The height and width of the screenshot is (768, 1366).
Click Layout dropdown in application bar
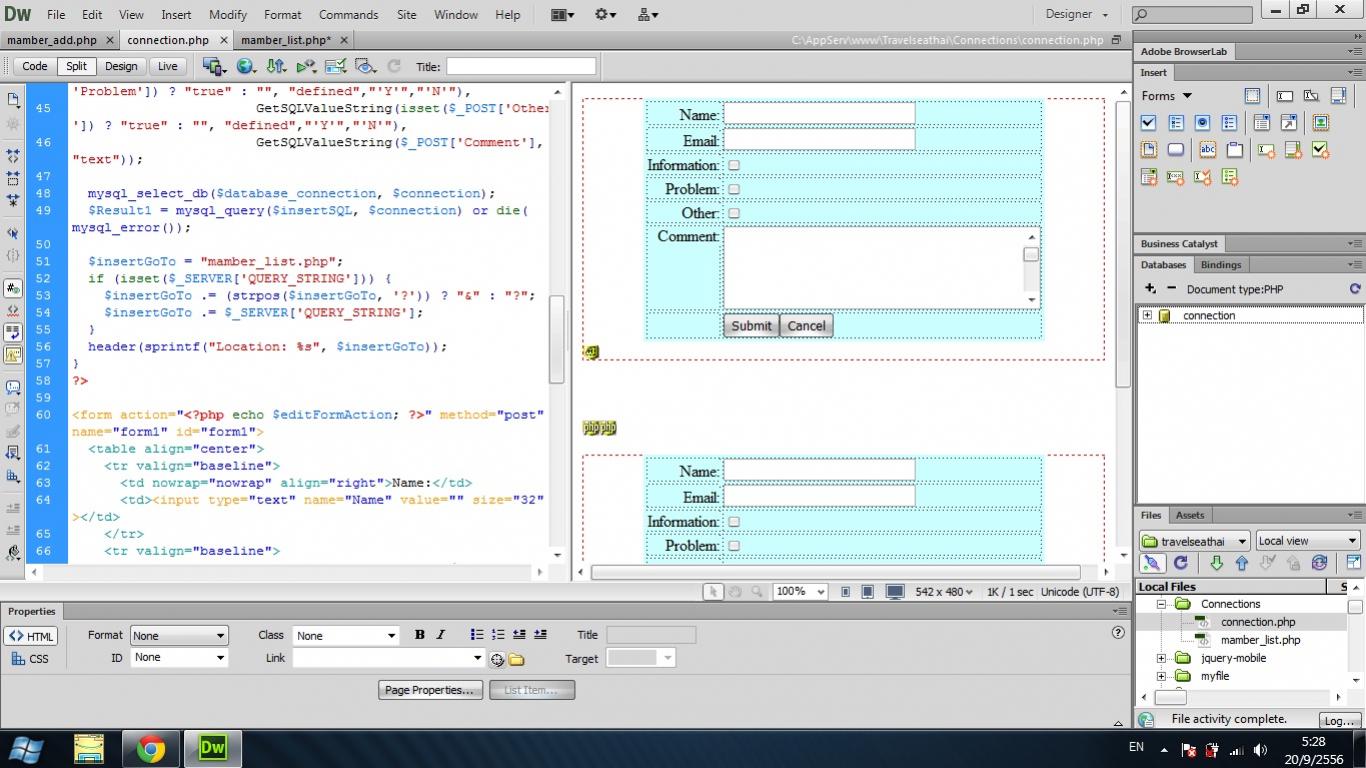pyautogui.click(x=563, y=15)
